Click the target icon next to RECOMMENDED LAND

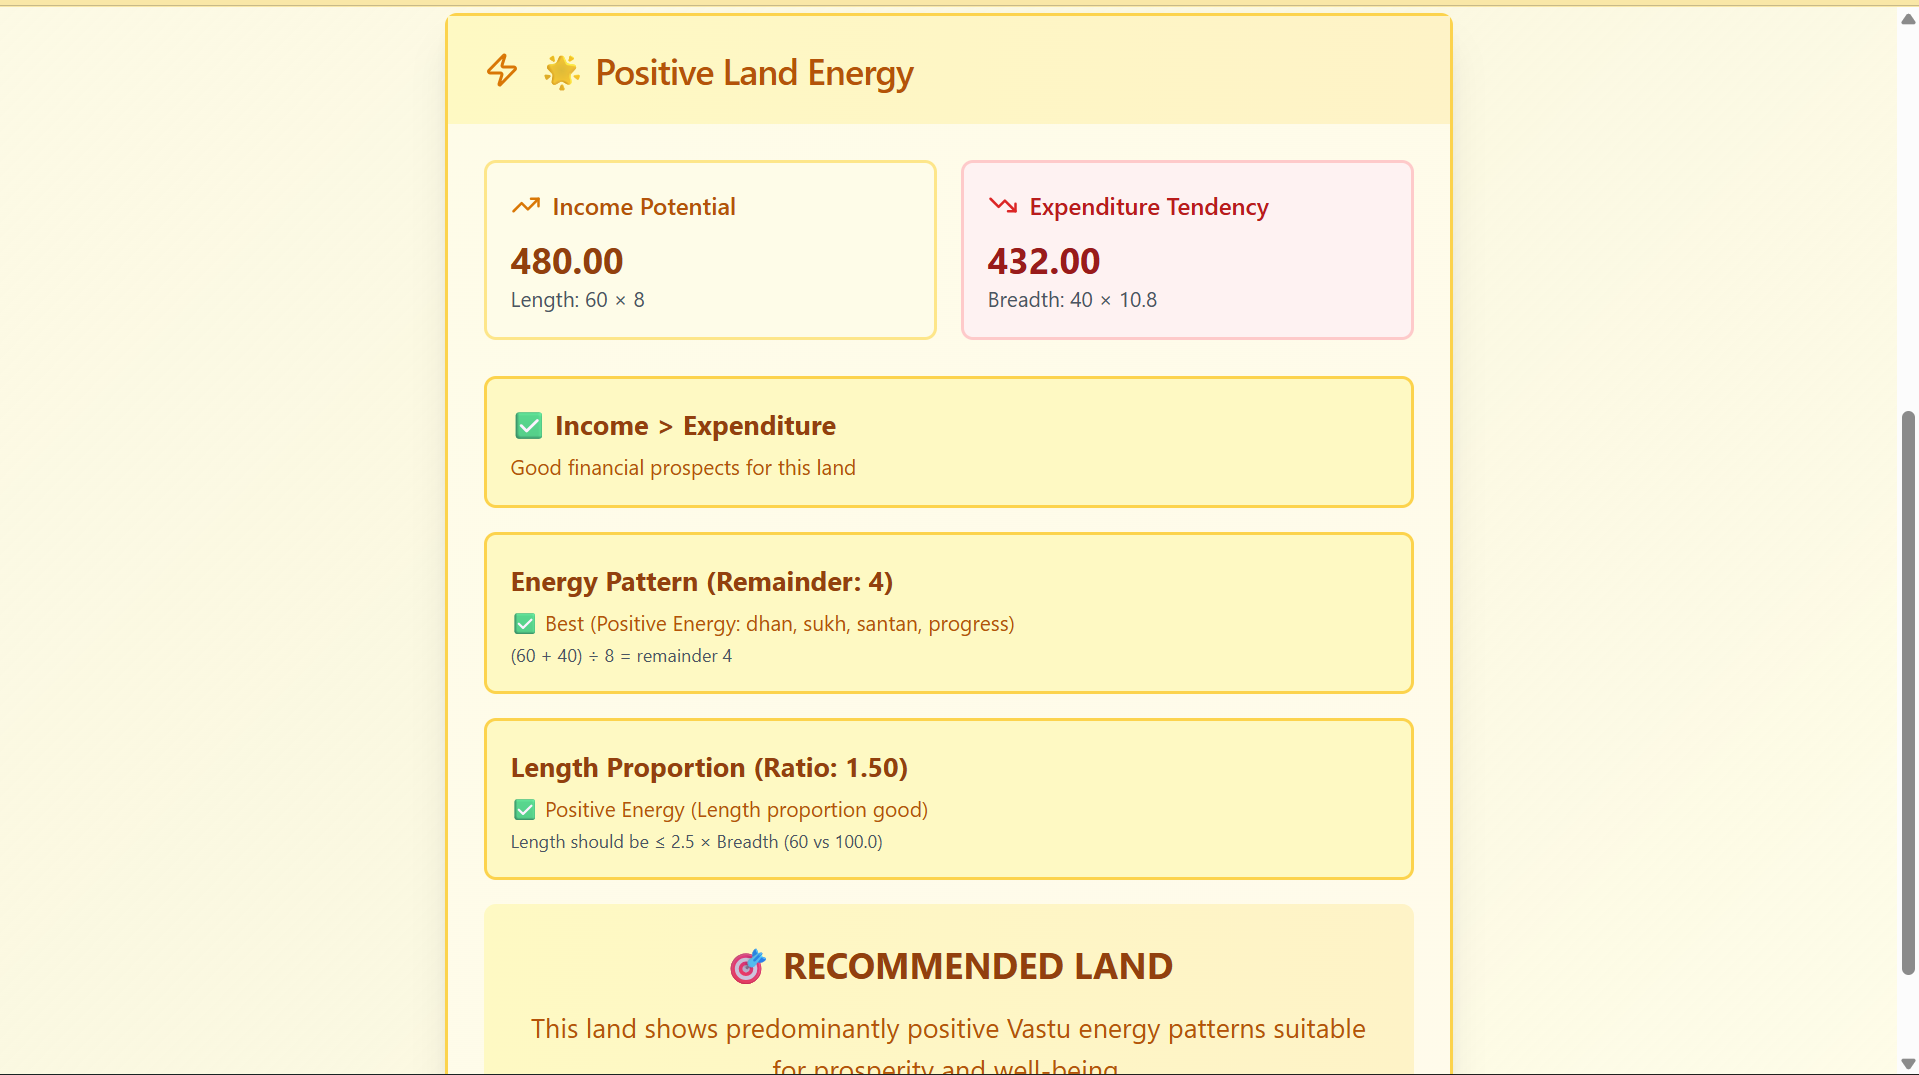(x=747, y=967)
